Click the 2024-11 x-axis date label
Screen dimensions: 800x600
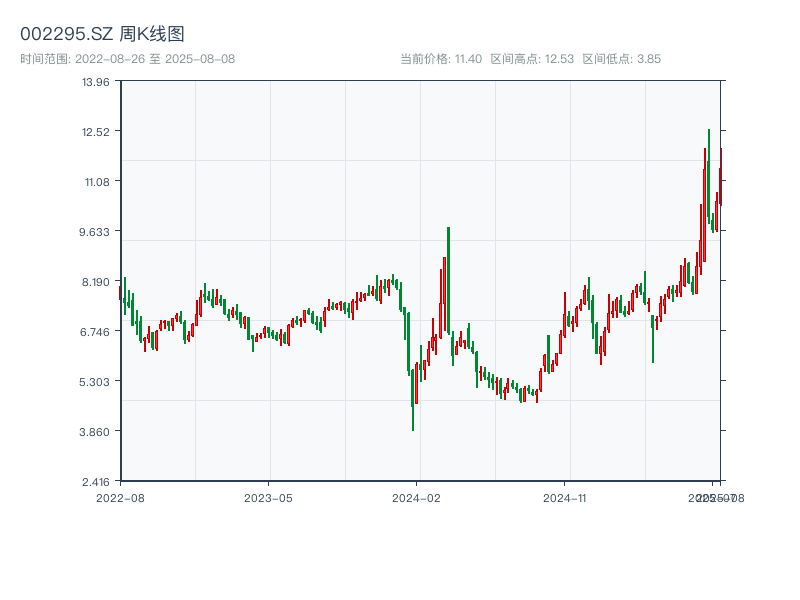pyautogui.click(x=565, y=497)
